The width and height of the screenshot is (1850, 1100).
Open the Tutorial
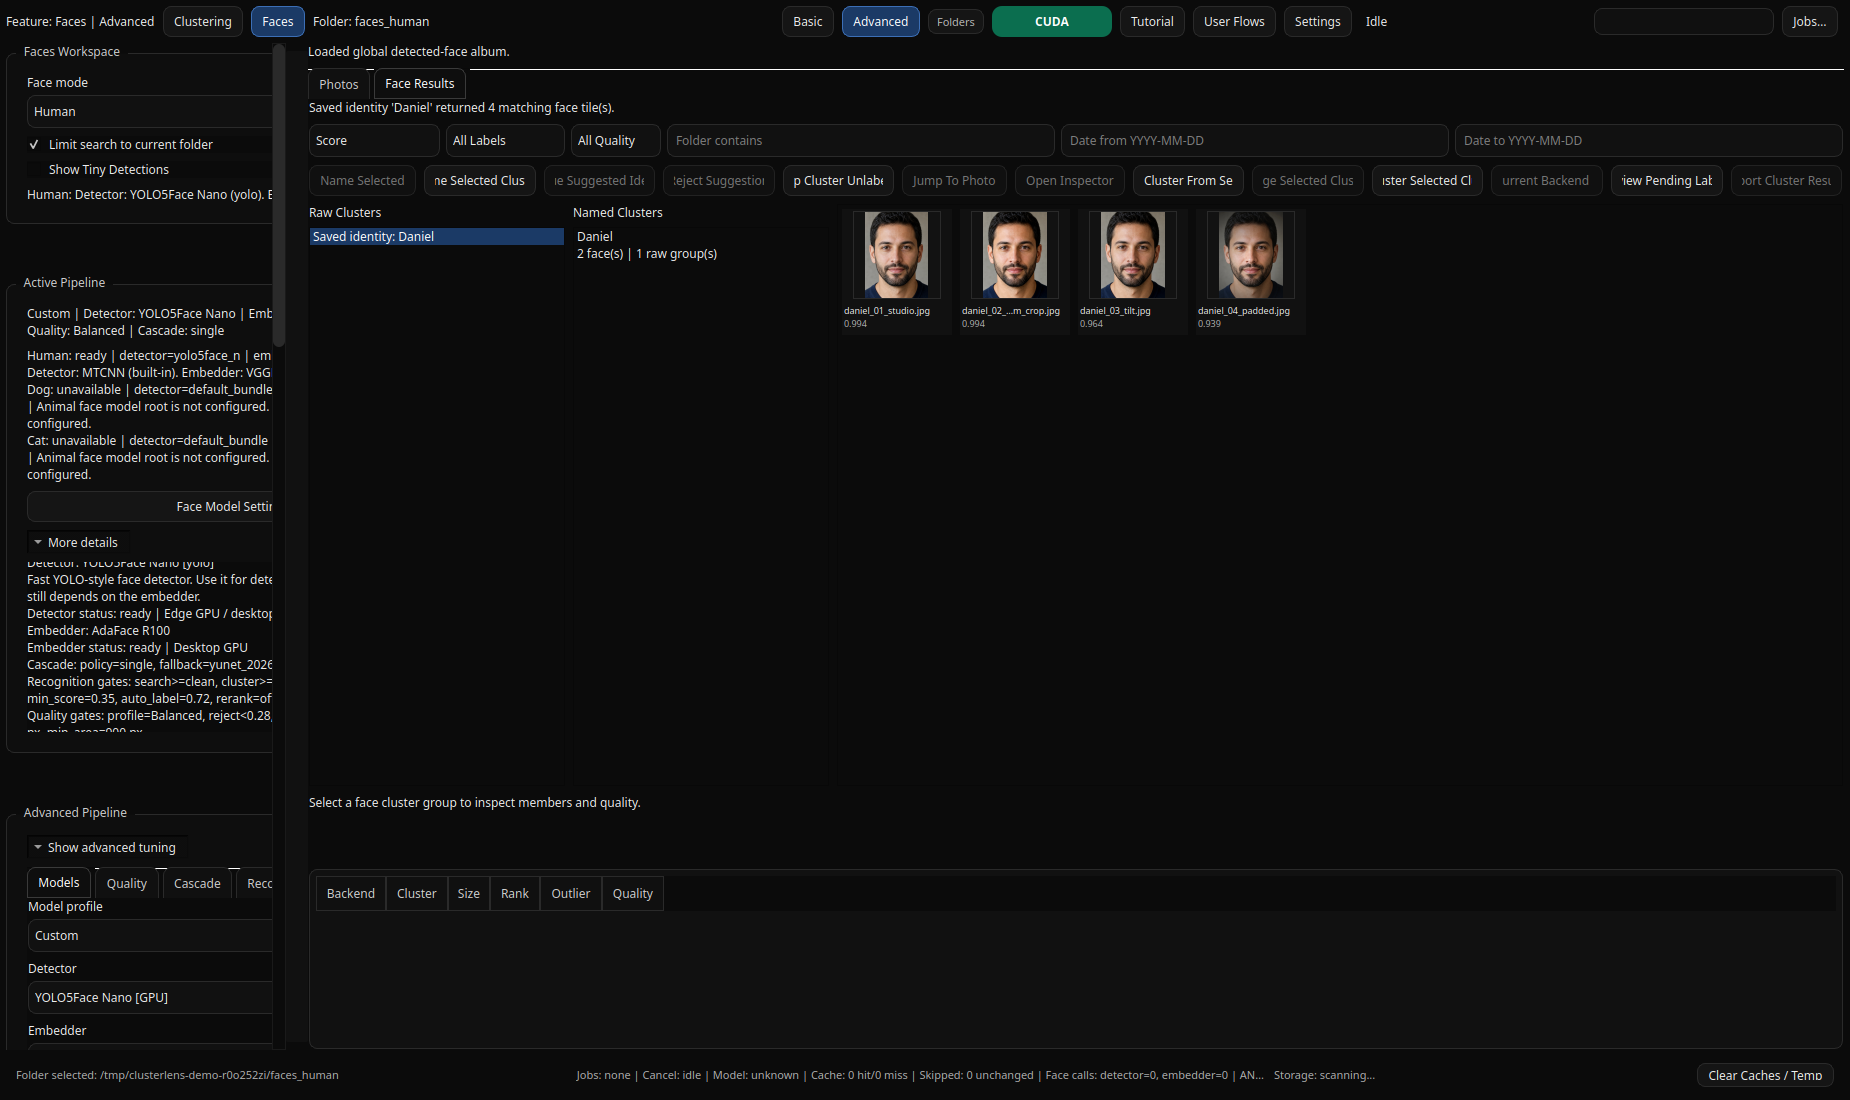pyautogui.click(x=1152, y=21)
